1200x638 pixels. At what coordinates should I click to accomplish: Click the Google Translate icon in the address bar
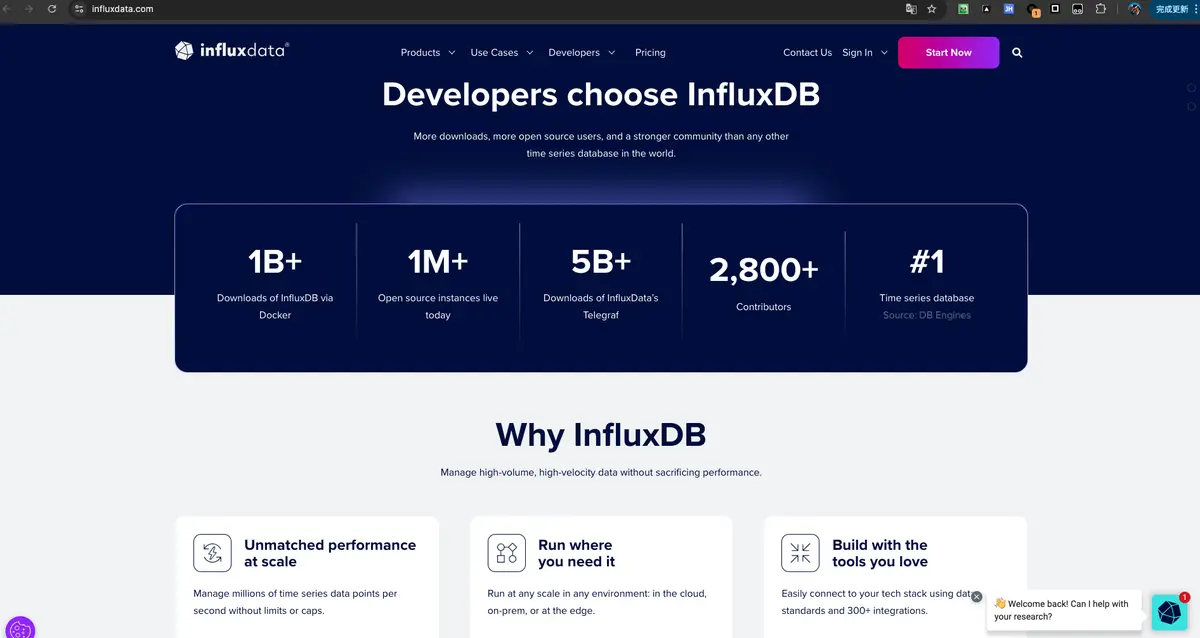(x=911, y=9)
